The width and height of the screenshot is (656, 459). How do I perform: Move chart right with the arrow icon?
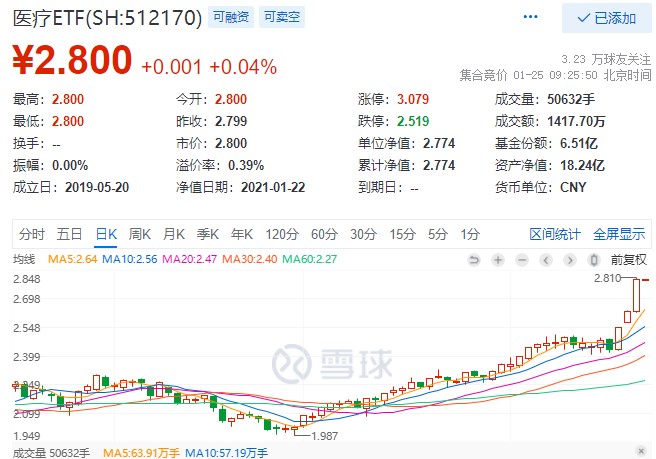pyautogui.click(x=569, y=260)
